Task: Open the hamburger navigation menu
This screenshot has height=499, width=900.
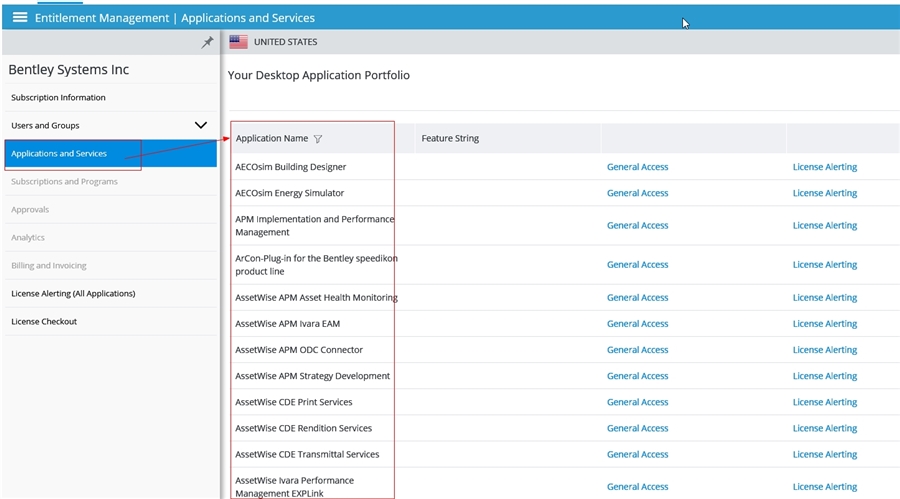Action: [20, 17]
